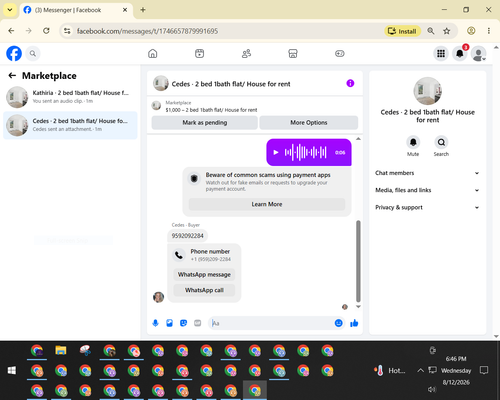Mute the conversation with the bell icon
This screenshot has width=500, height=400.
(413, 142)
